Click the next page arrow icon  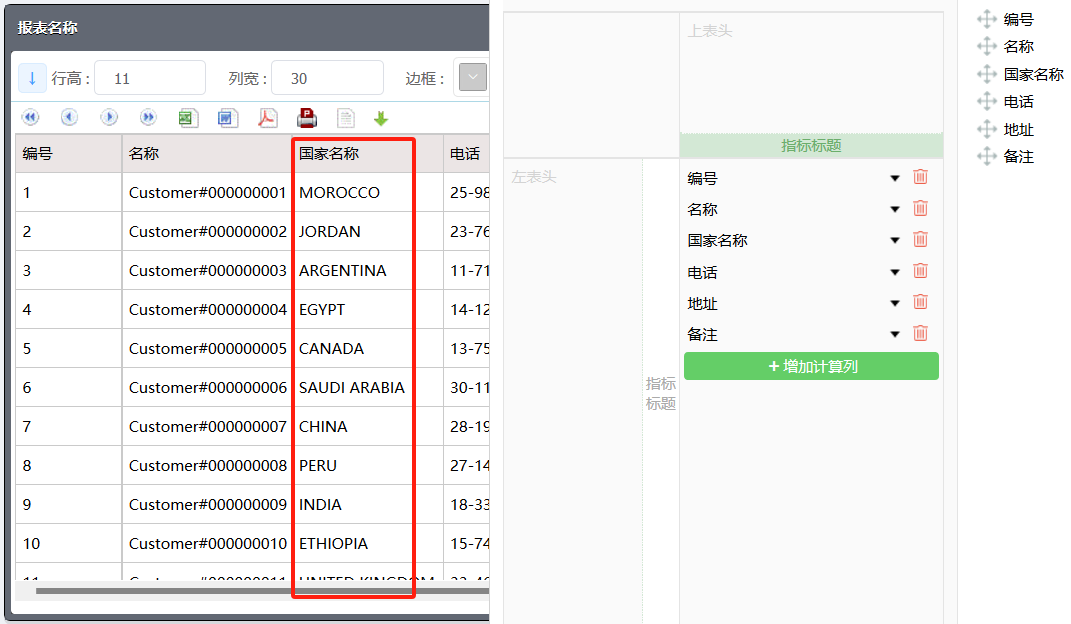(x=109, y=118)
